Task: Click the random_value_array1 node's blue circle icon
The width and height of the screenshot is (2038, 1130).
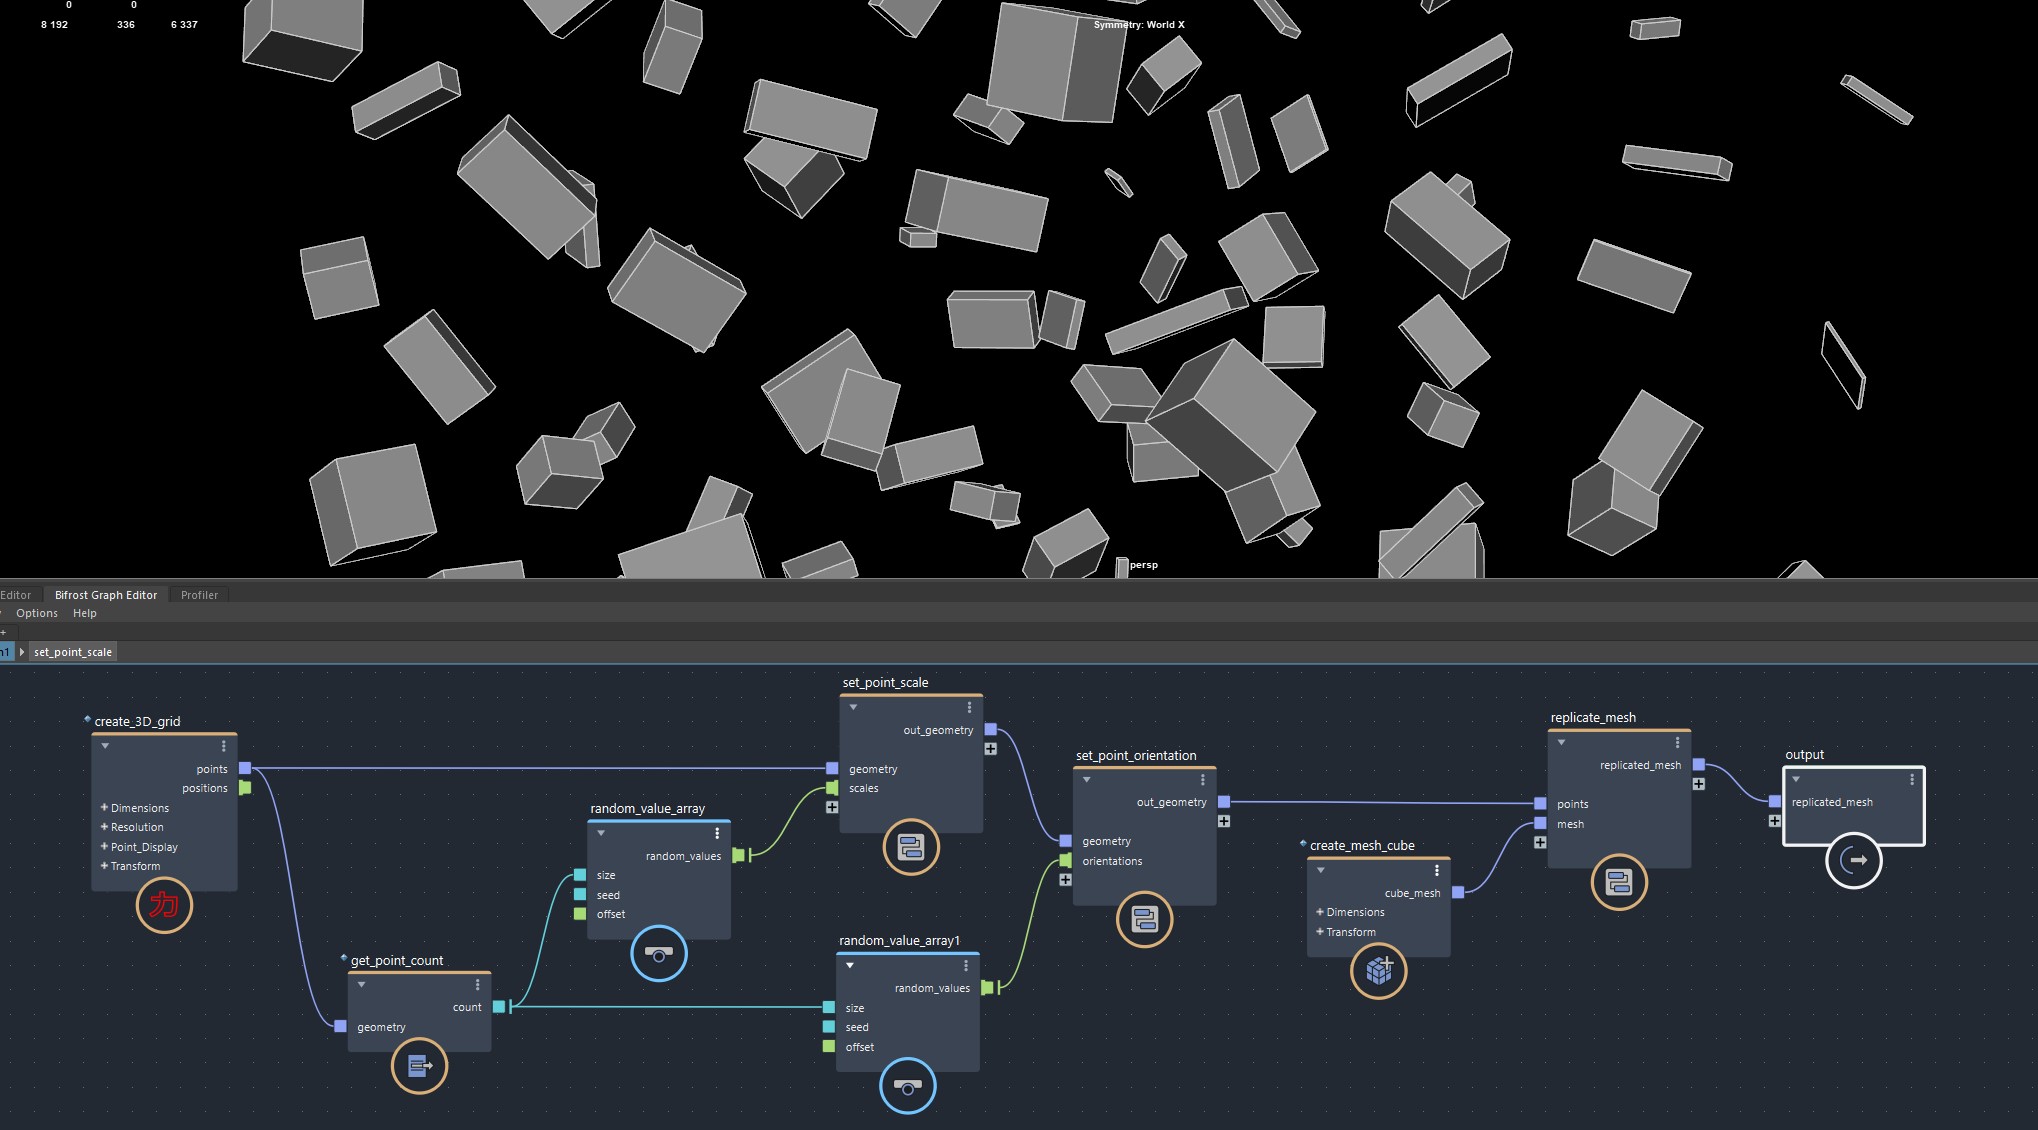Action: pyautogui.click(x=908, y=1086)
